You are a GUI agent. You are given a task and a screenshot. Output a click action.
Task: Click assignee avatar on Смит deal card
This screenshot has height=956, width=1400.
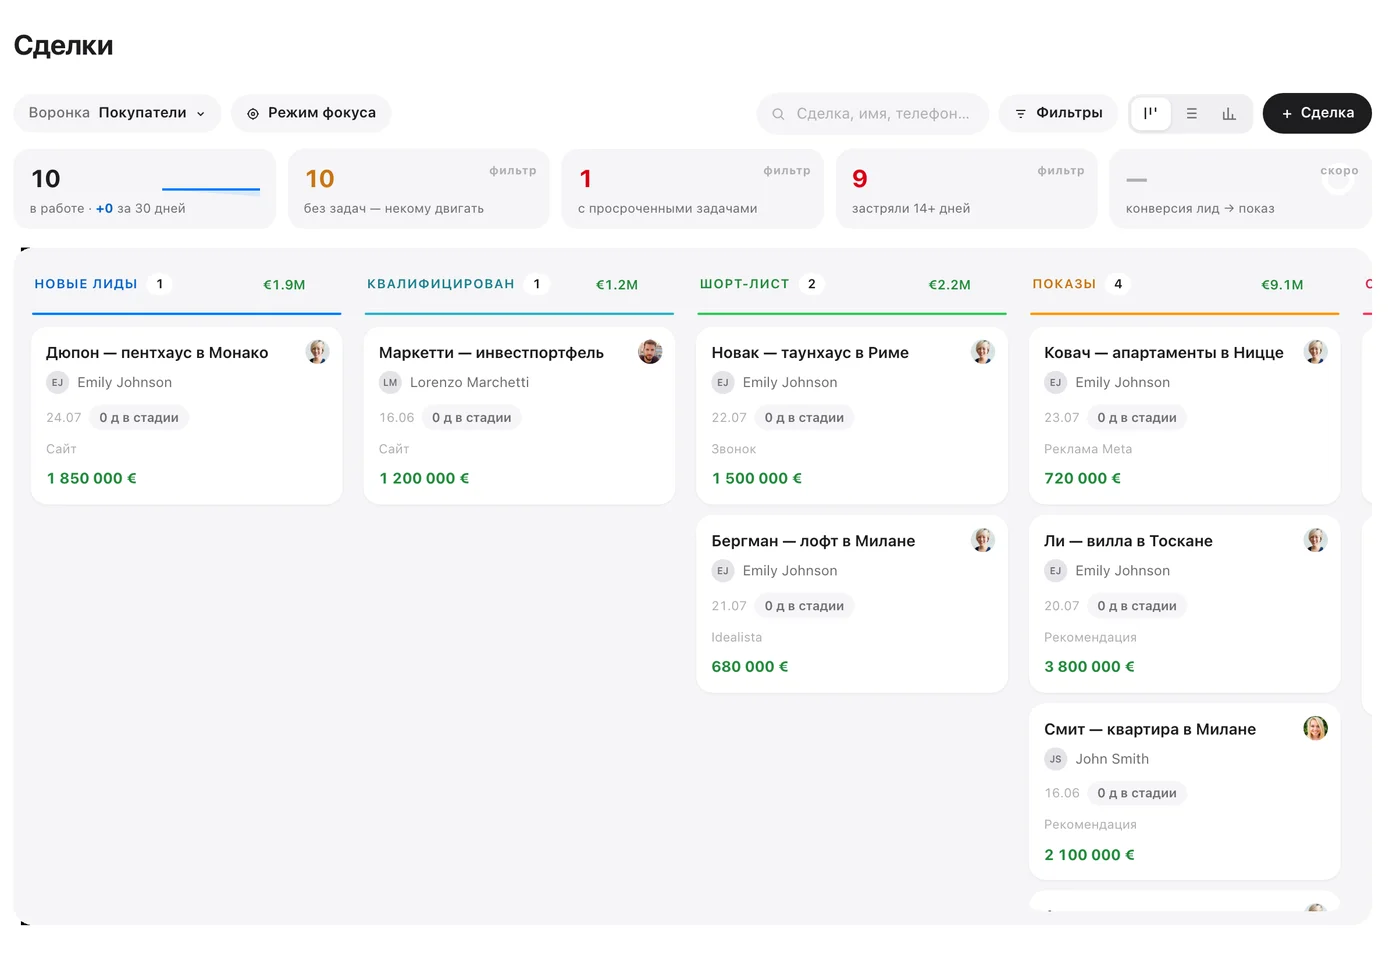coord(1316,728)
